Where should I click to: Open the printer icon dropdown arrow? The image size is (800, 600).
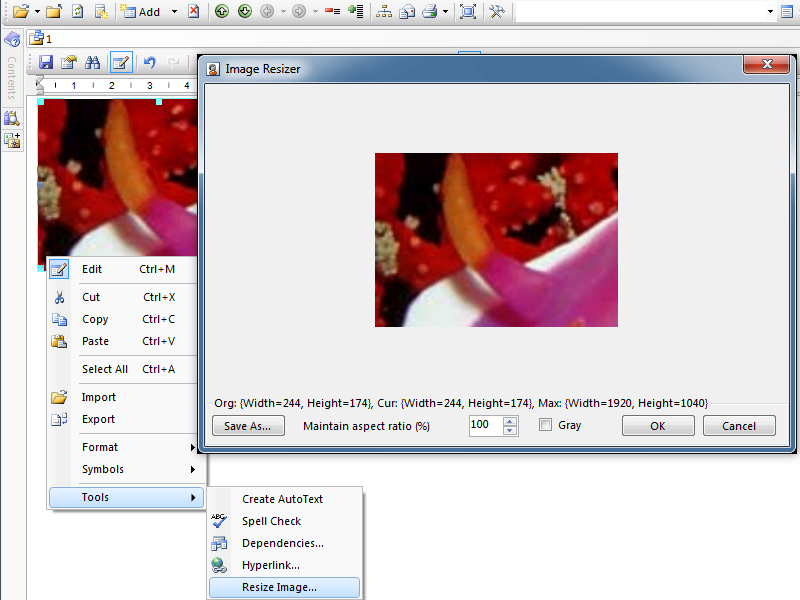[445, 12]
